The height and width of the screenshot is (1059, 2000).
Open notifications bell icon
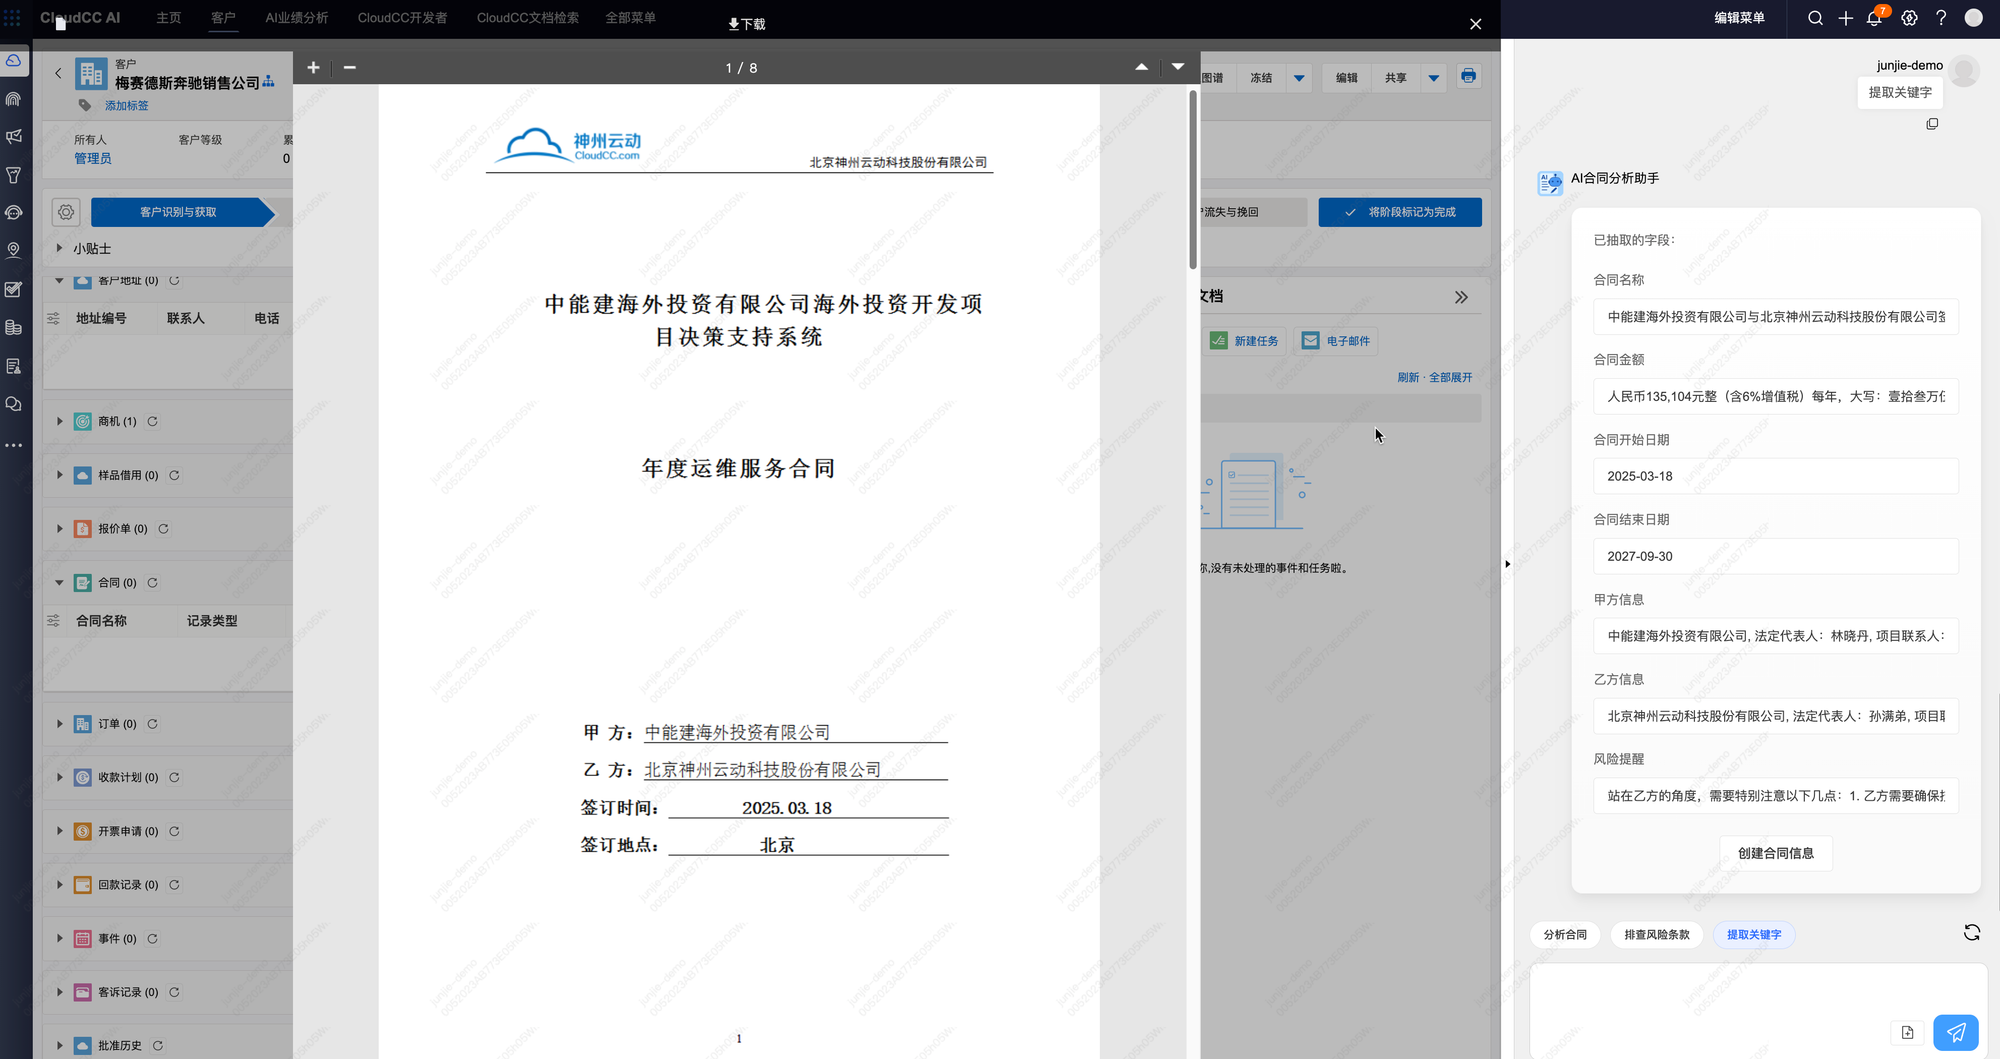click(1874, 18)
